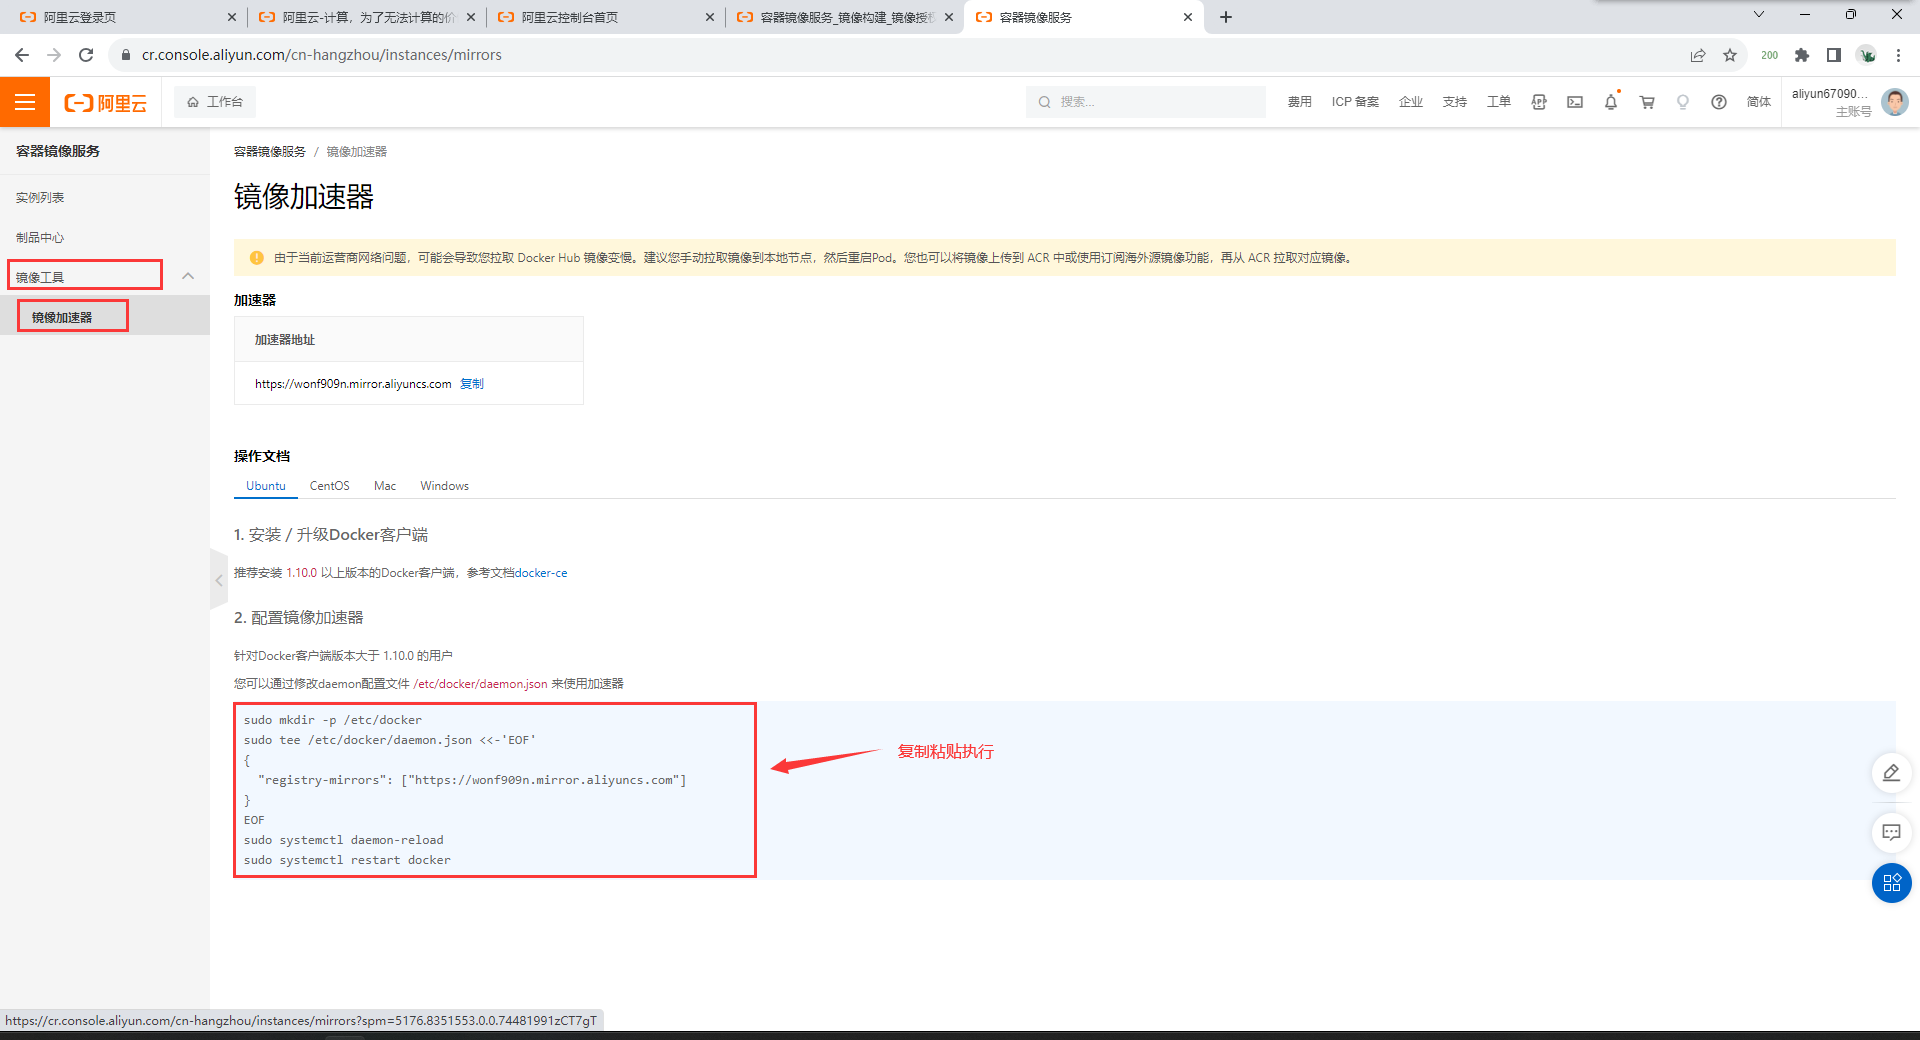
Task: Click the 复制 copy link
Action: (472, 384)
